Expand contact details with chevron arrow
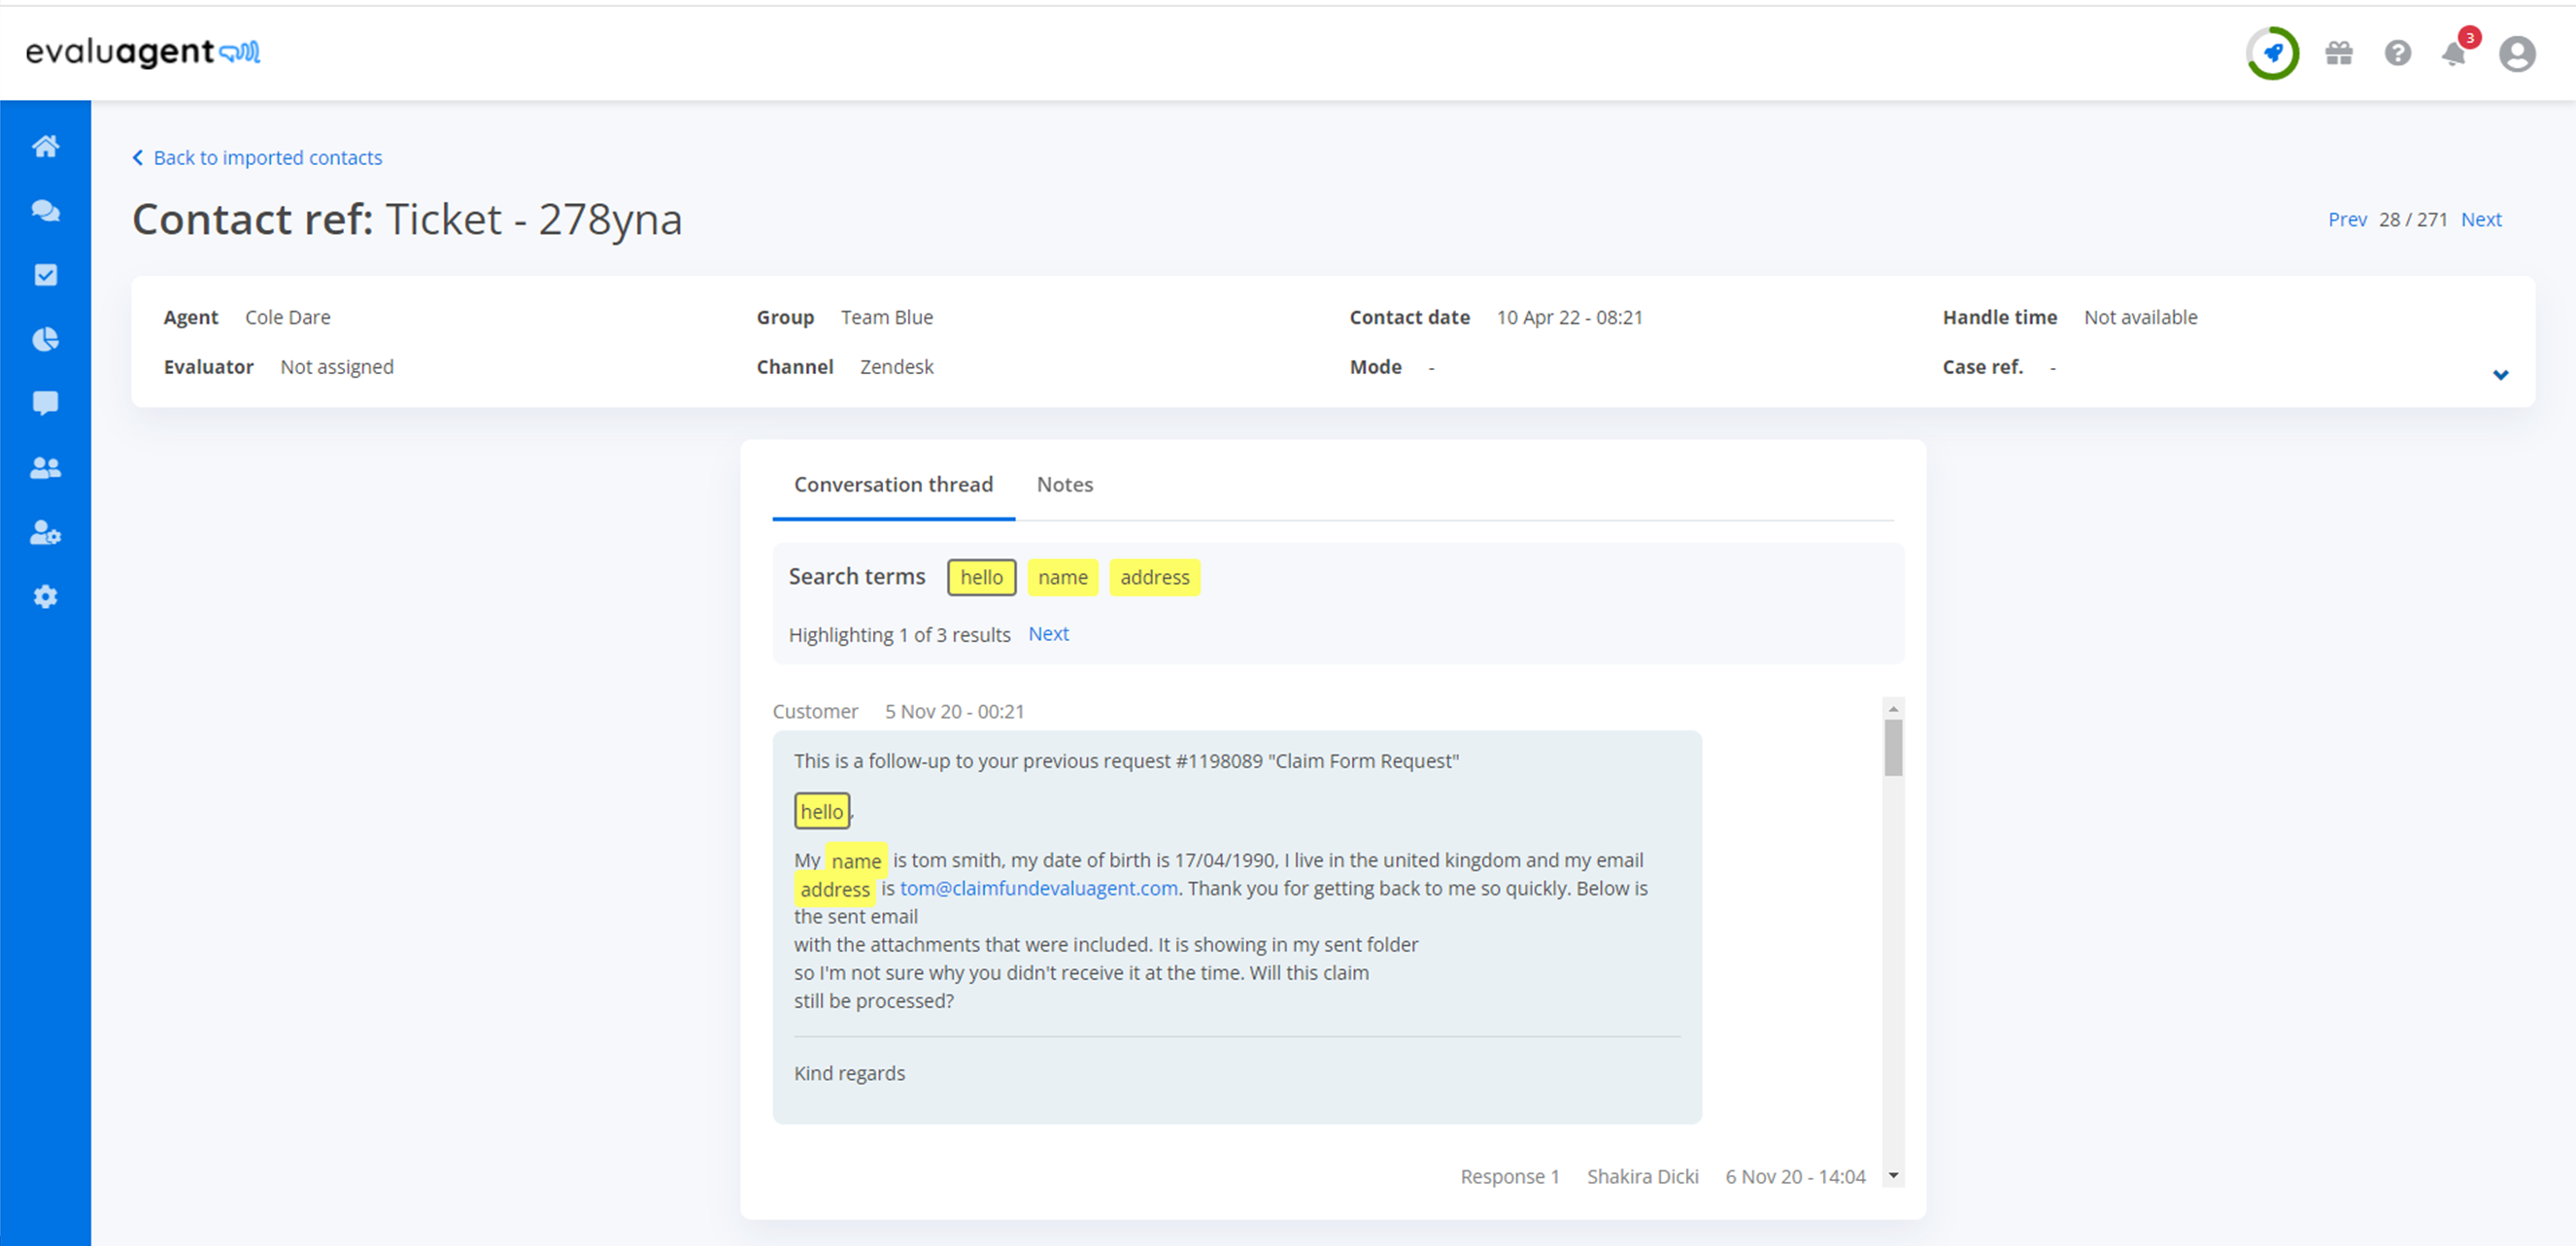This screenshot has width=2576, height=1246. point(2500,375)
